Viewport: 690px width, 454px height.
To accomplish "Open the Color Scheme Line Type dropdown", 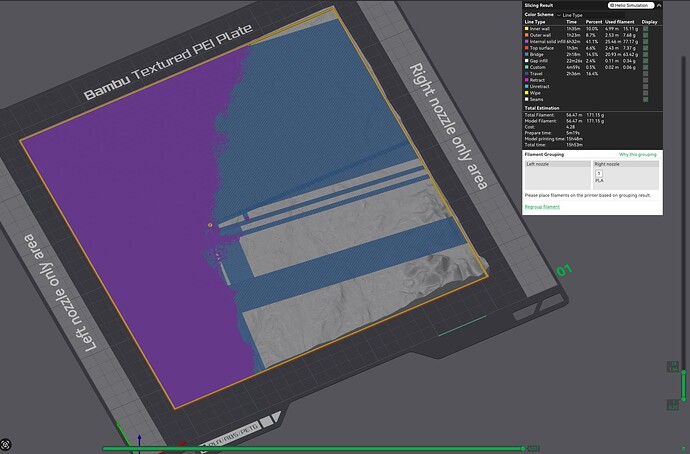I will tap(590, 15).
